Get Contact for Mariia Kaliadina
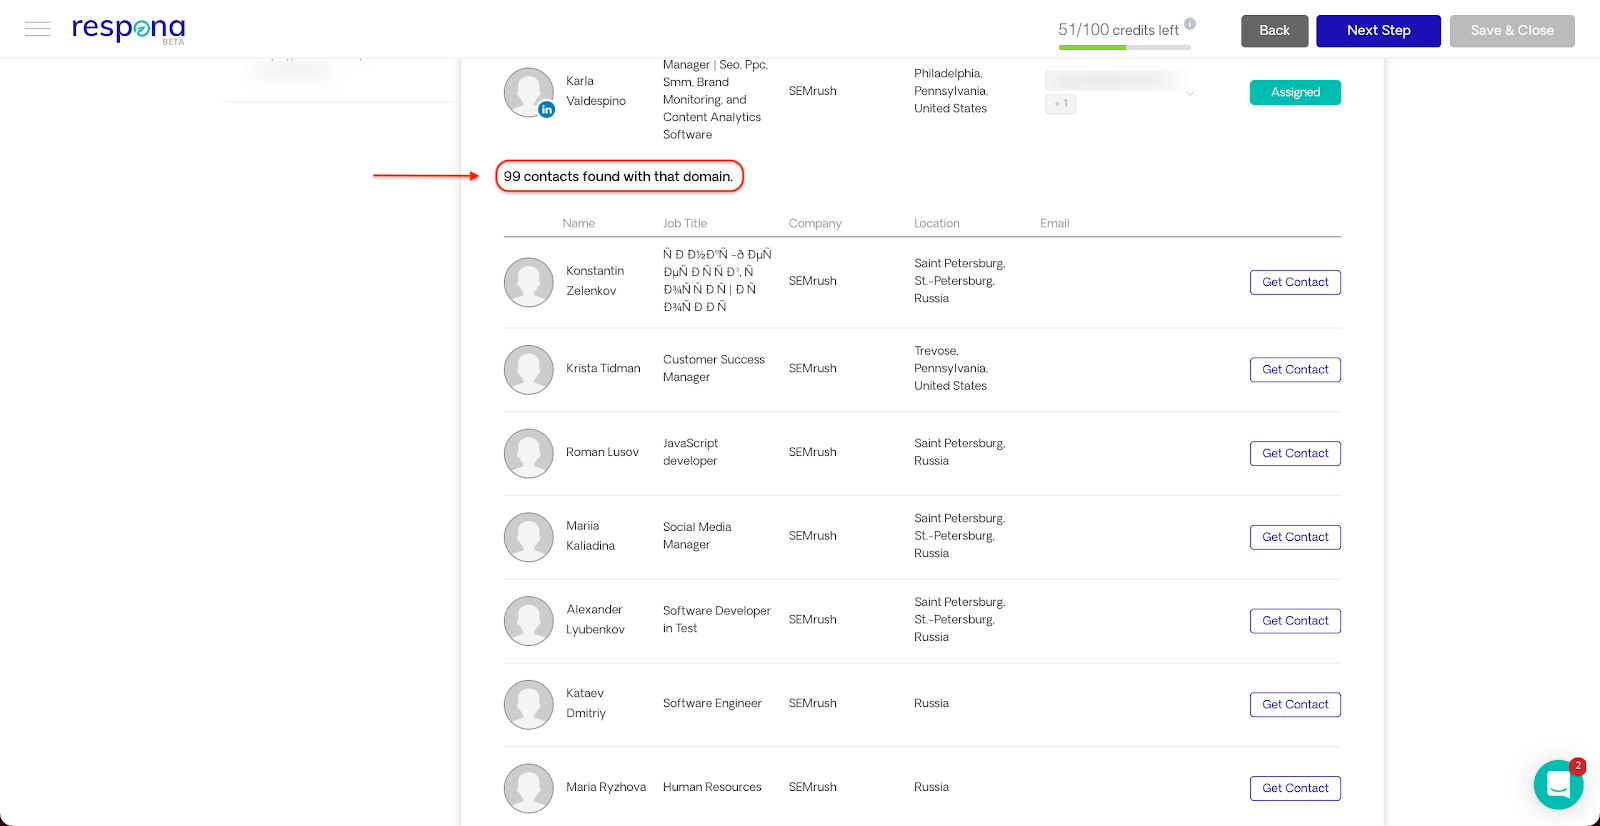This screenshot has height=826, width=1600. pos(1295,537)
